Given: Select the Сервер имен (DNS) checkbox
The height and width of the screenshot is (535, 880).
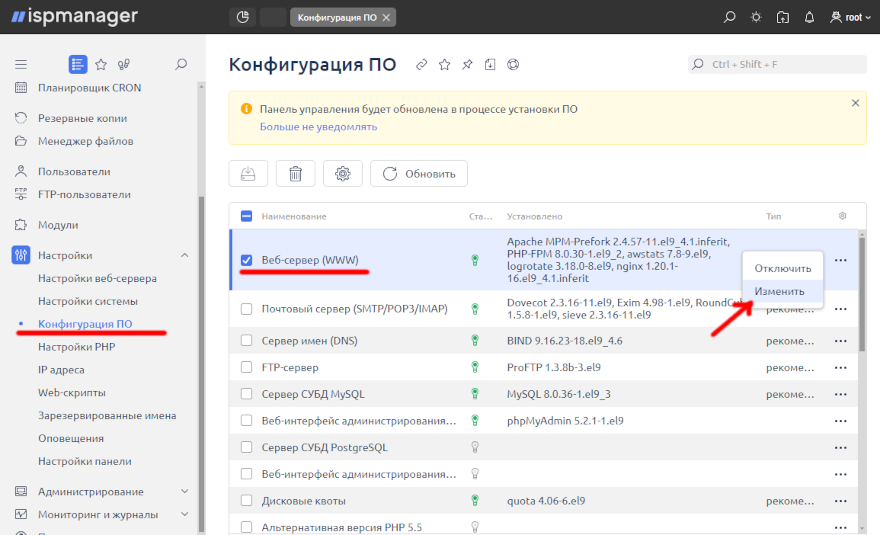Looking at the screenshot, I should click(246, 340).
